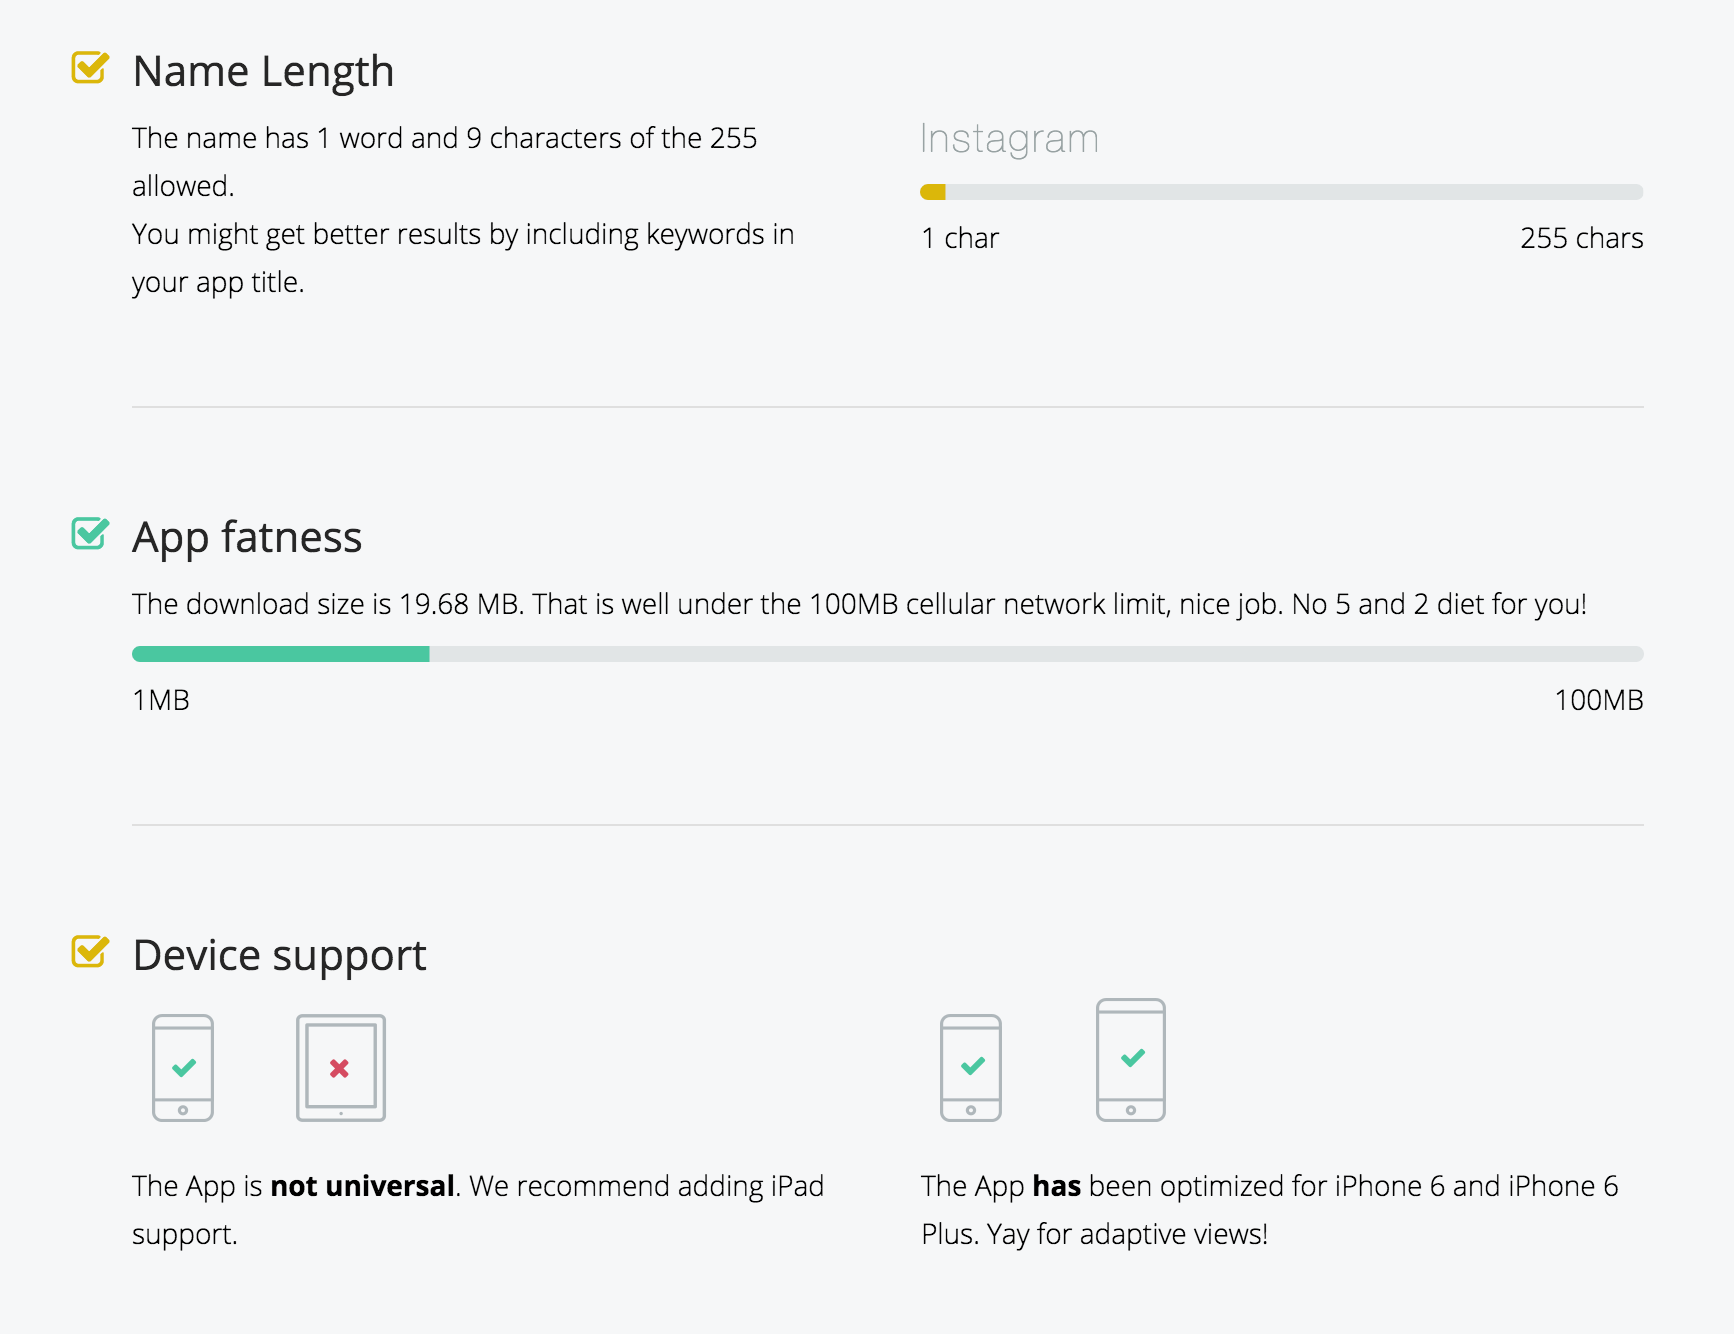Click the iPad unsupported device icon
The width and height of the screenshot is (1734, 1334).
click(340, 1067)
